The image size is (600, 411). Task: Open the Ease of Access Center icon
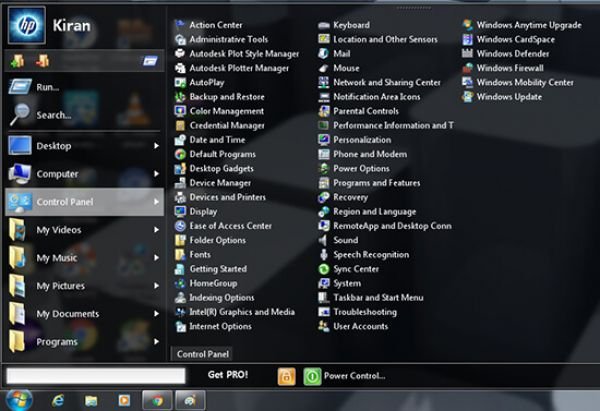[x=180, y=226]
